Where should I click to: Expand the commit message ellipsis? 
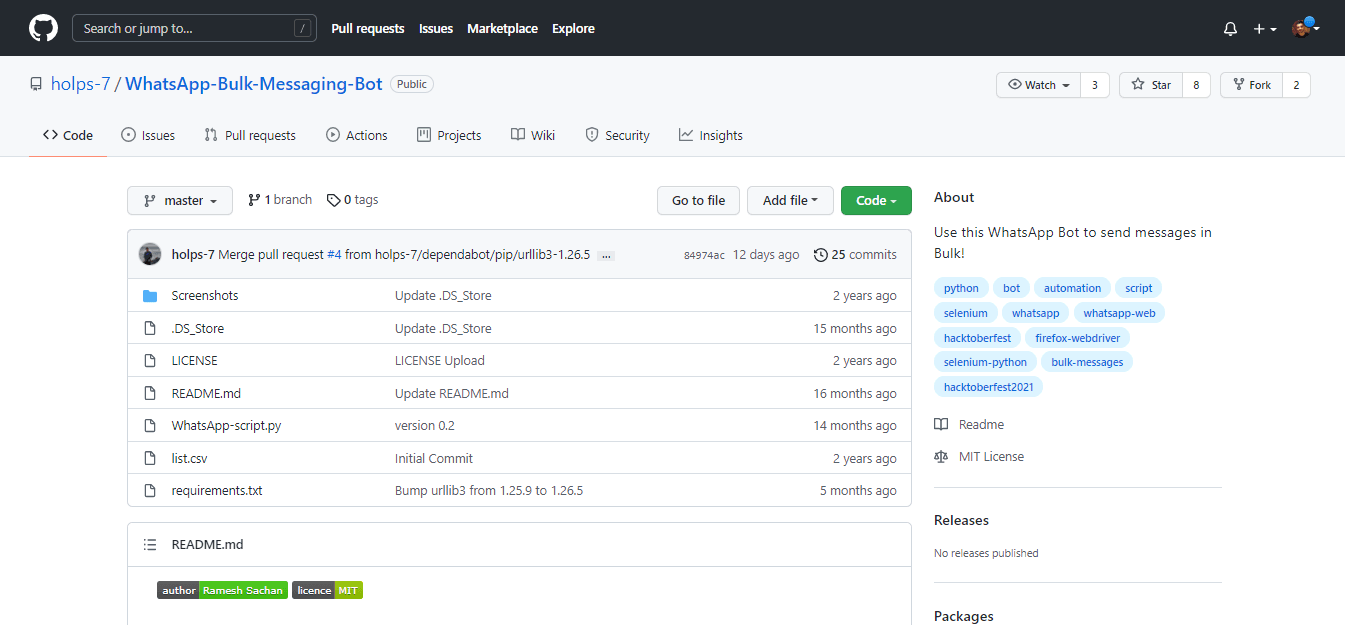tap(605, 256)
